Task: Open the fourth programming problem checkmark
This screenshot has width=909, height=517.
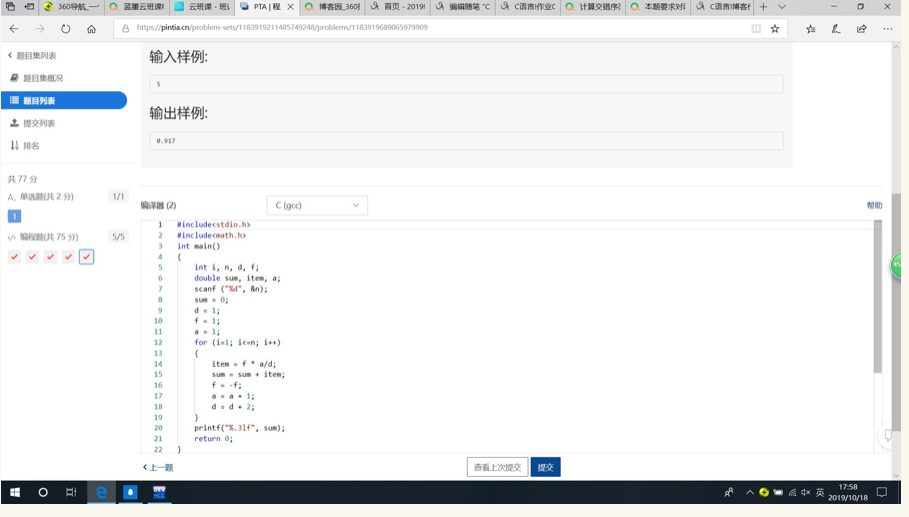Action: tap(68, 256)
